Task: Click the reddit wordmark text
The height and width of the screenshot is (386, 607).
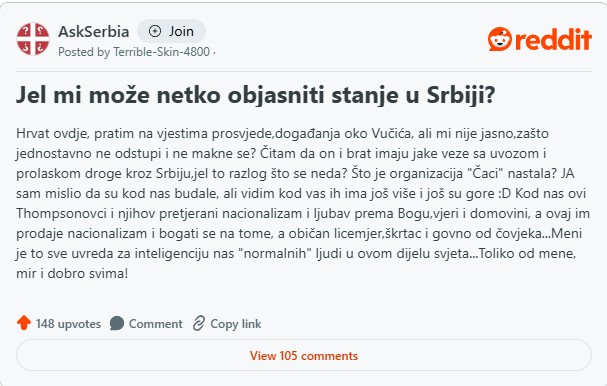Action: pos(553,39)
